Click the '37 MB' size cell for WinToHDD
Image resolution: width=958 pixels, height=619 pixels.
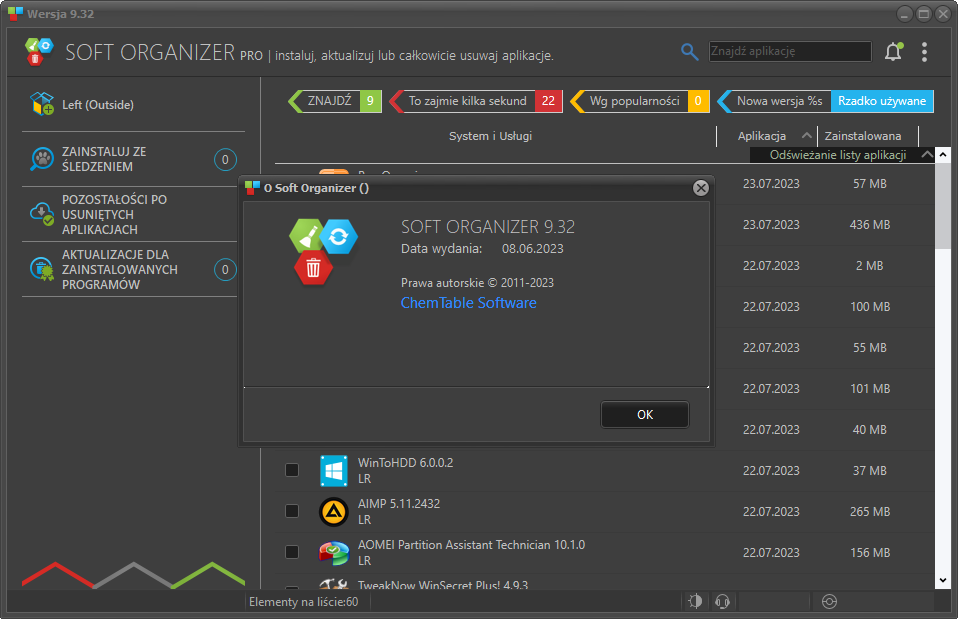869,471
